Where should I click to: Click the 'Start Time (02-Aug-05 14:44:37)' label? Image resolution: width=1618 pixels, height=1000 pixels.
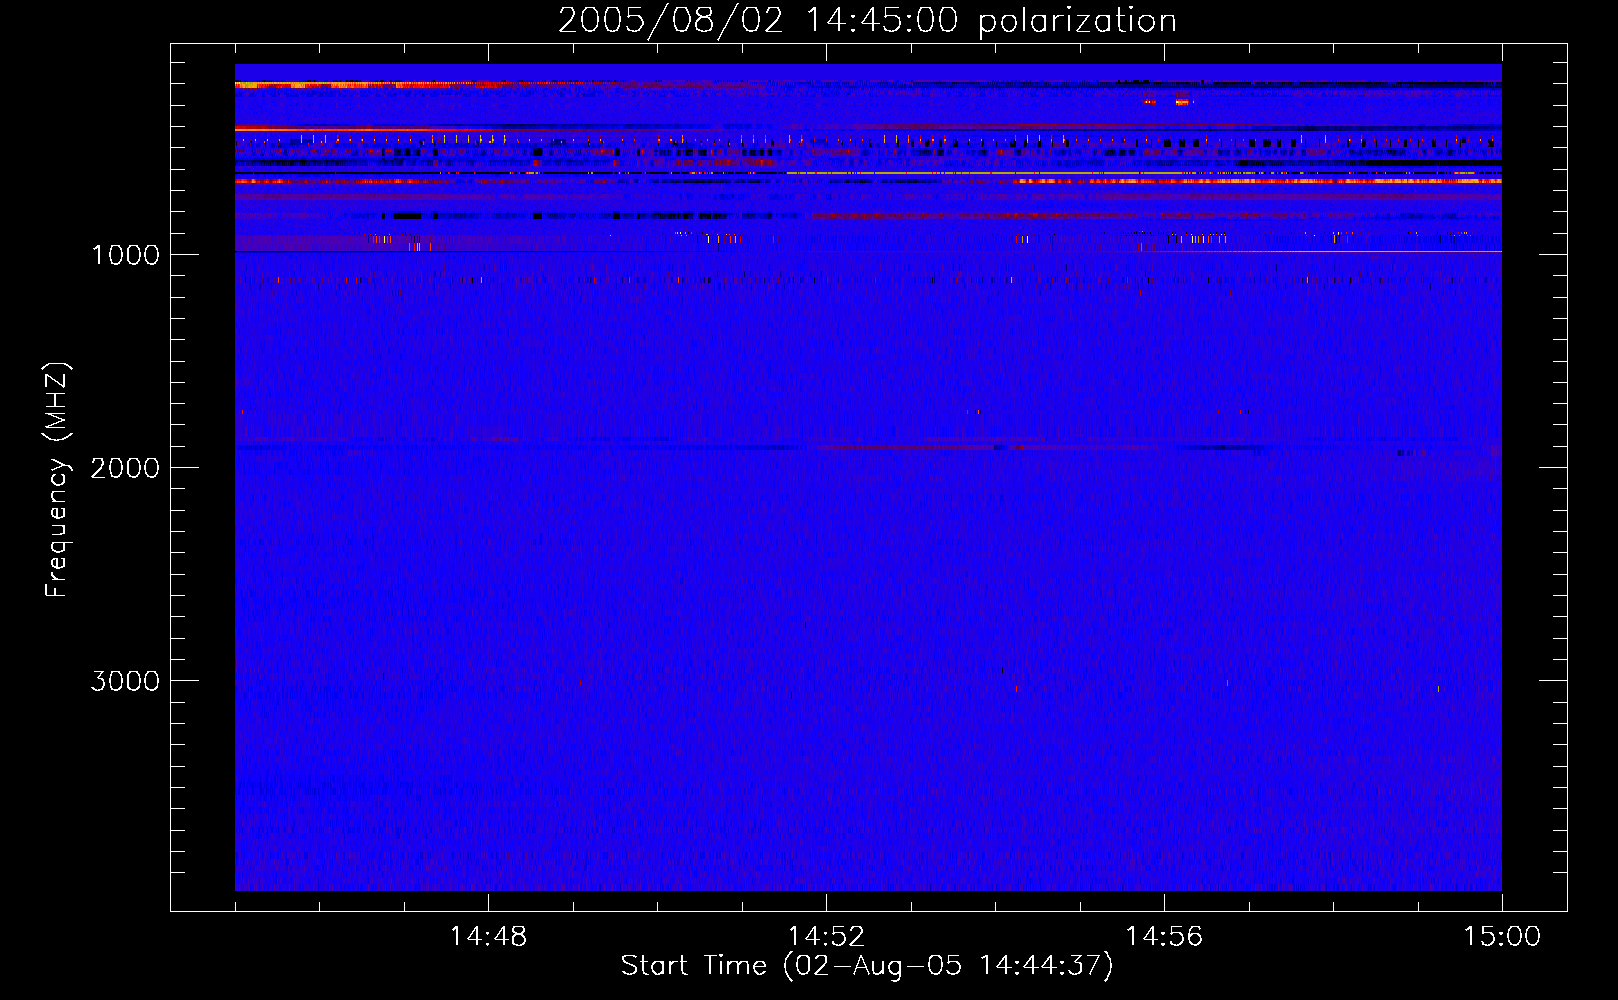click(867, 966)
